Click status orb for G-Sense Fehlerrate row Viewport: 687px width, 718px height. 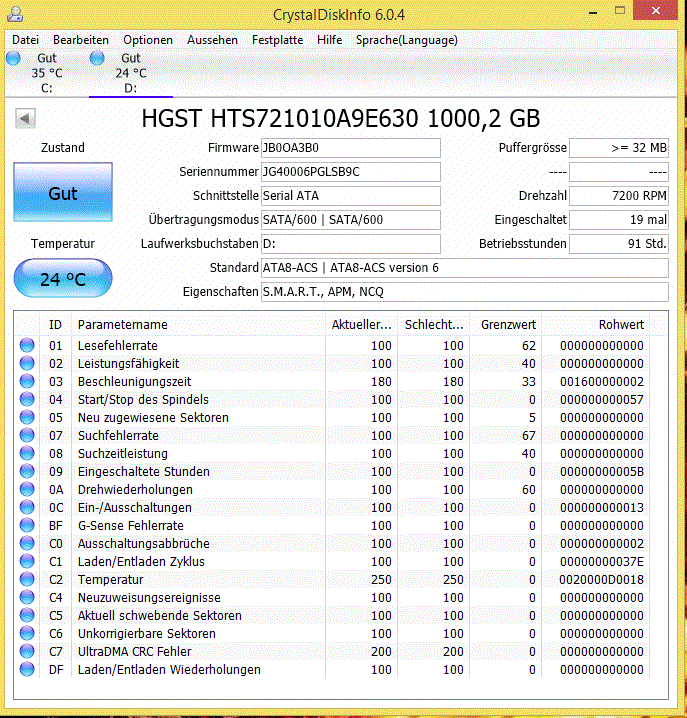pos(27,525)
